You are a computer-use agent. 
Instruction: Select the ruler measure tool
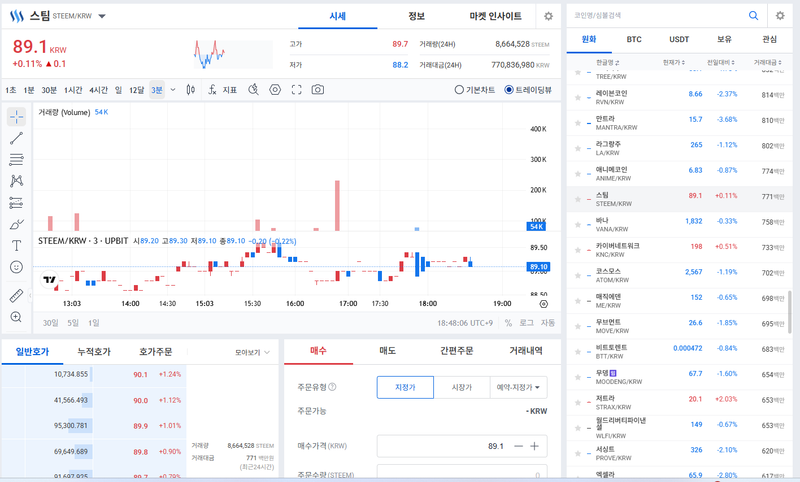(16, 296)
